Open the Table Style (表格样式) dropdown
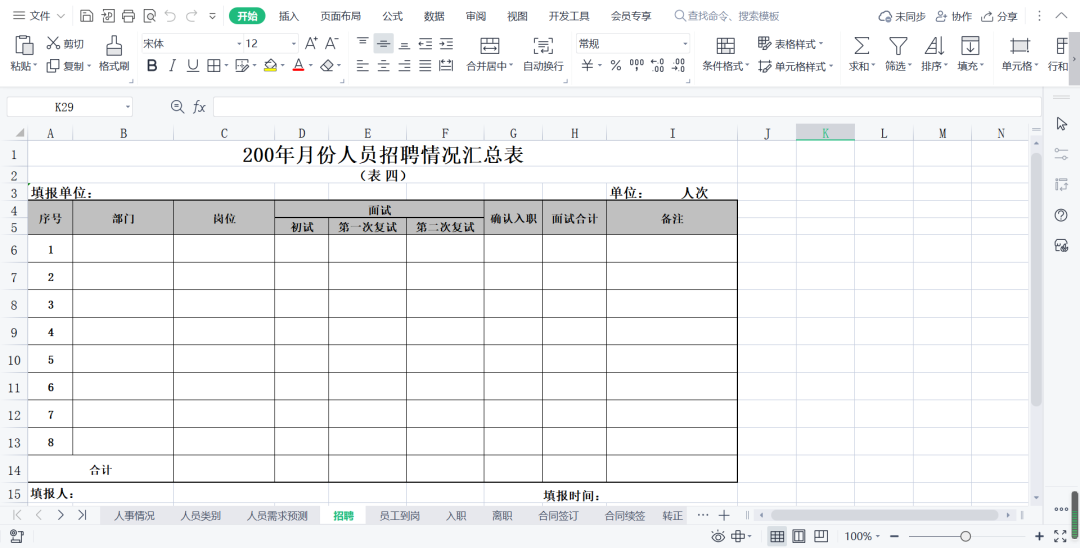Image resolution: width=1080 pixels, height=548 pixels. point(791,43)
